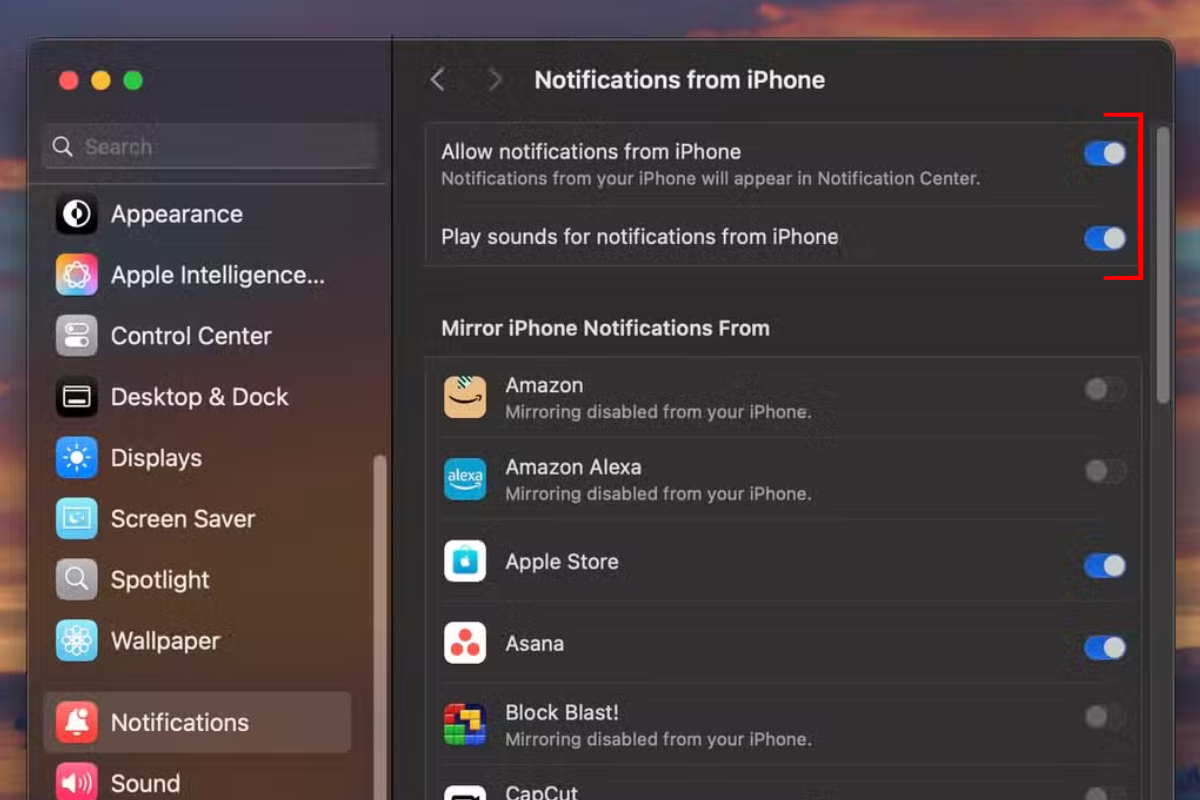Go back using the left chevron
1200x800 pixels.
437,80
